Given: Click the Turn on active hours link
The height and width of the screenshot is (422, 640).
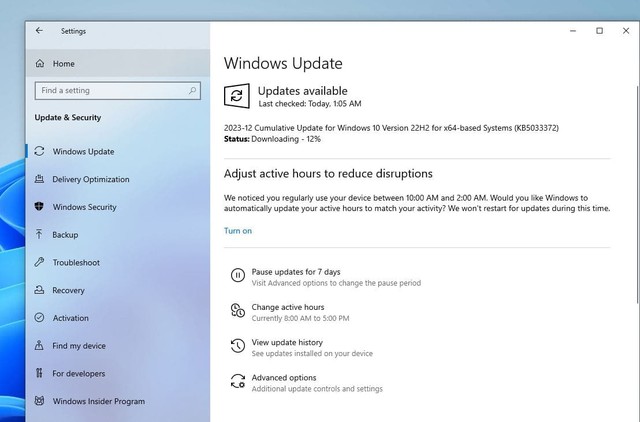Looking at the screenshot, I should point(238,231).
